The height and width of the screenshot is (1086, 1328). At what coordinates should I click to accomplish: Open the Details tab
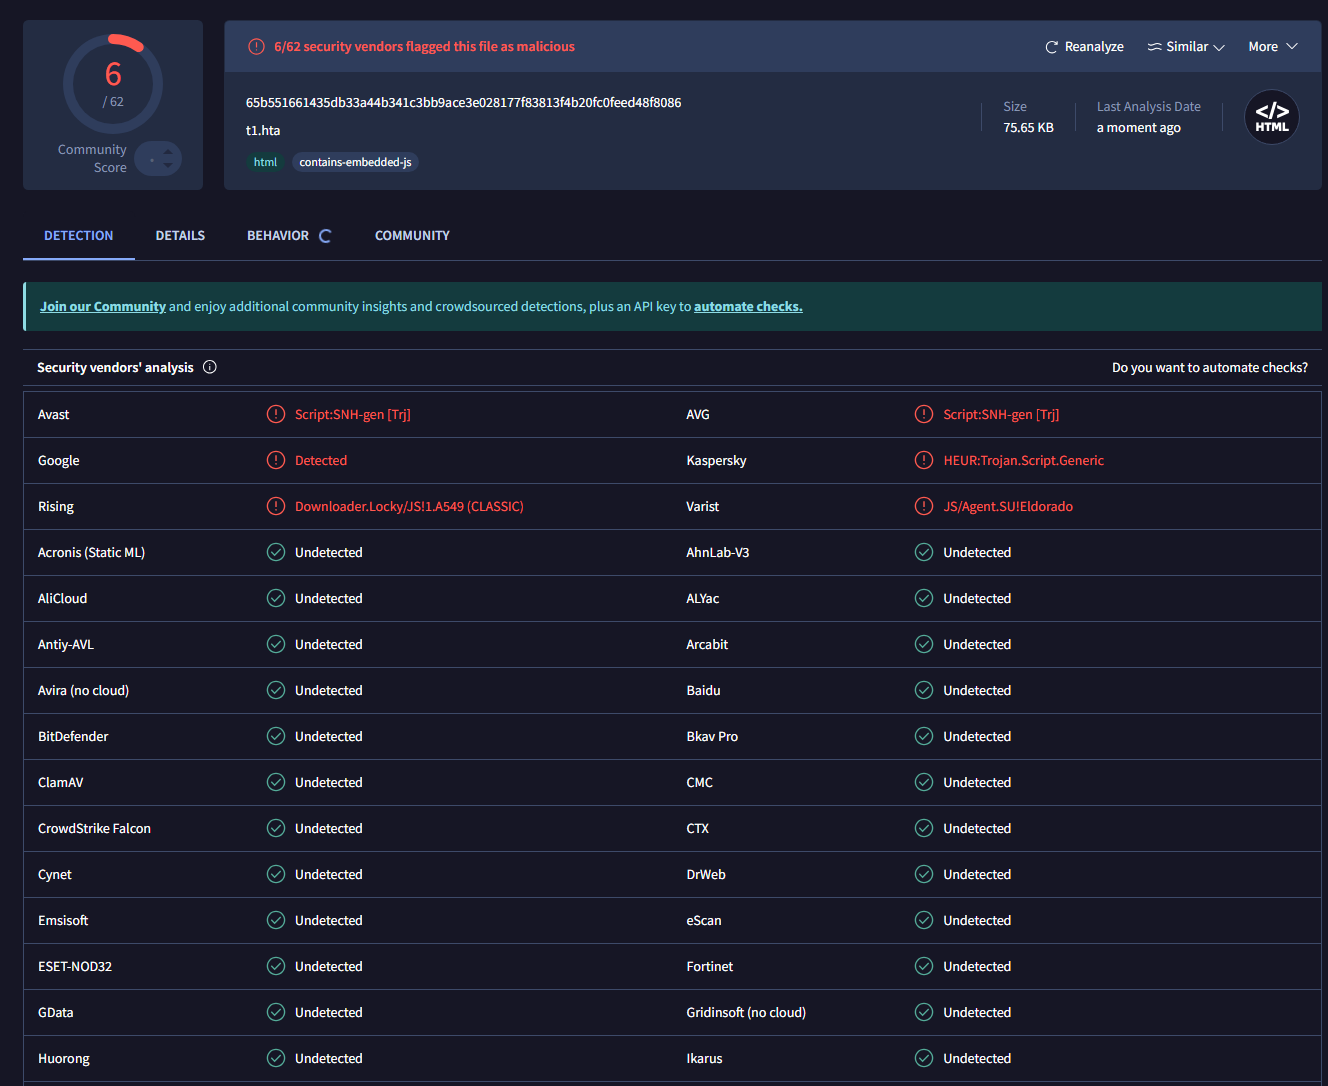(x=180, y=236)
